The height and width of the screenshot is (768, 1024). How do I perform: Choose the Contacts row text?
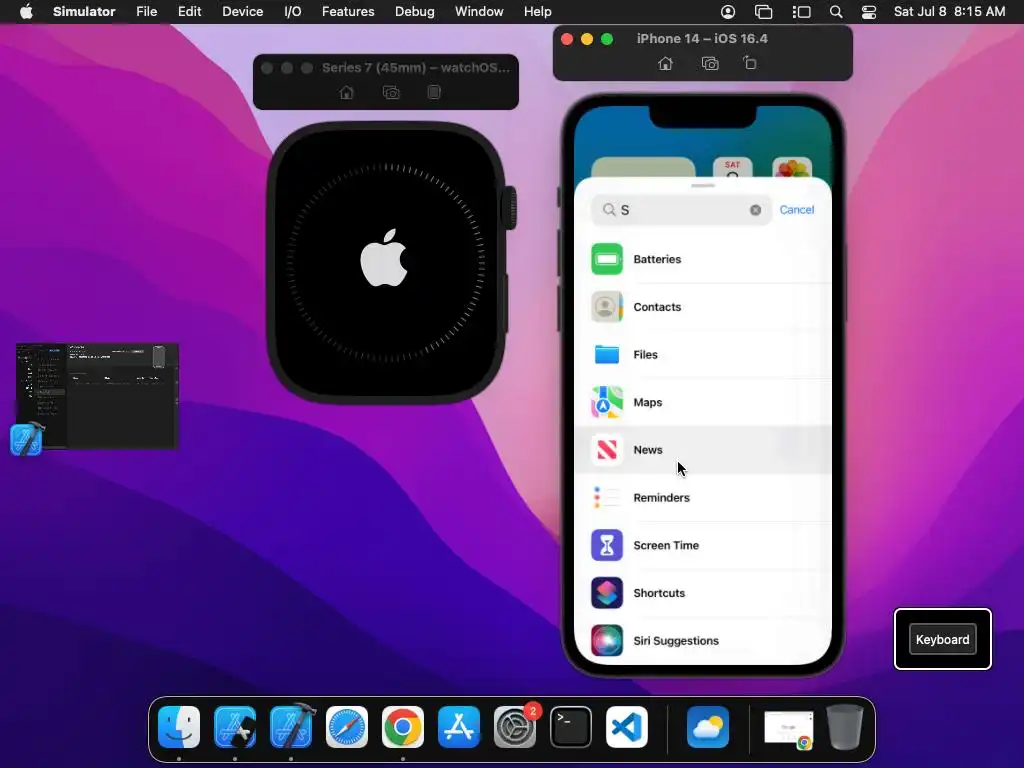click(657, 307)
